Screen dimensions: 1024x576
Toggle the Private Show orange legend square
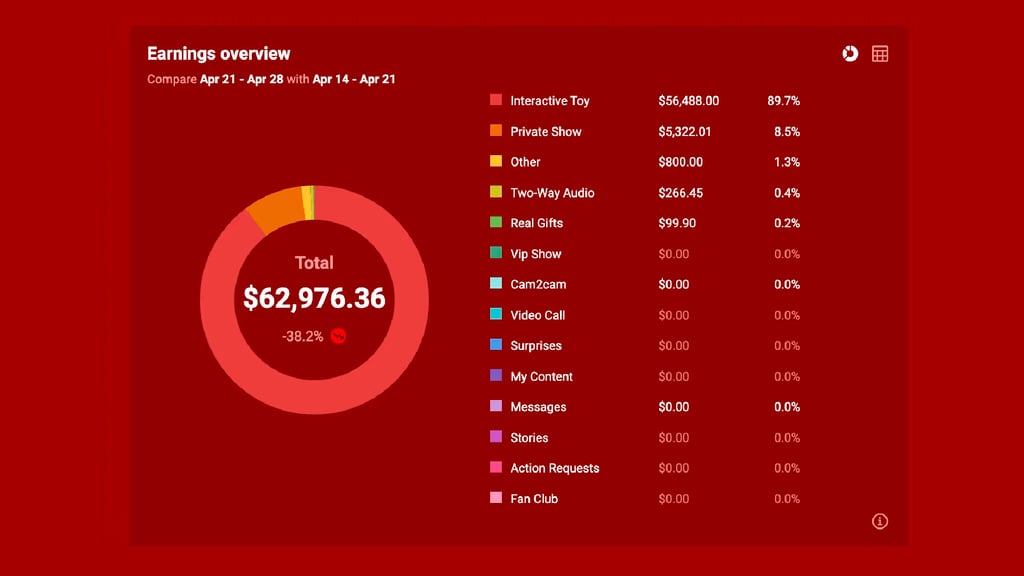click(x=496, y=131)
